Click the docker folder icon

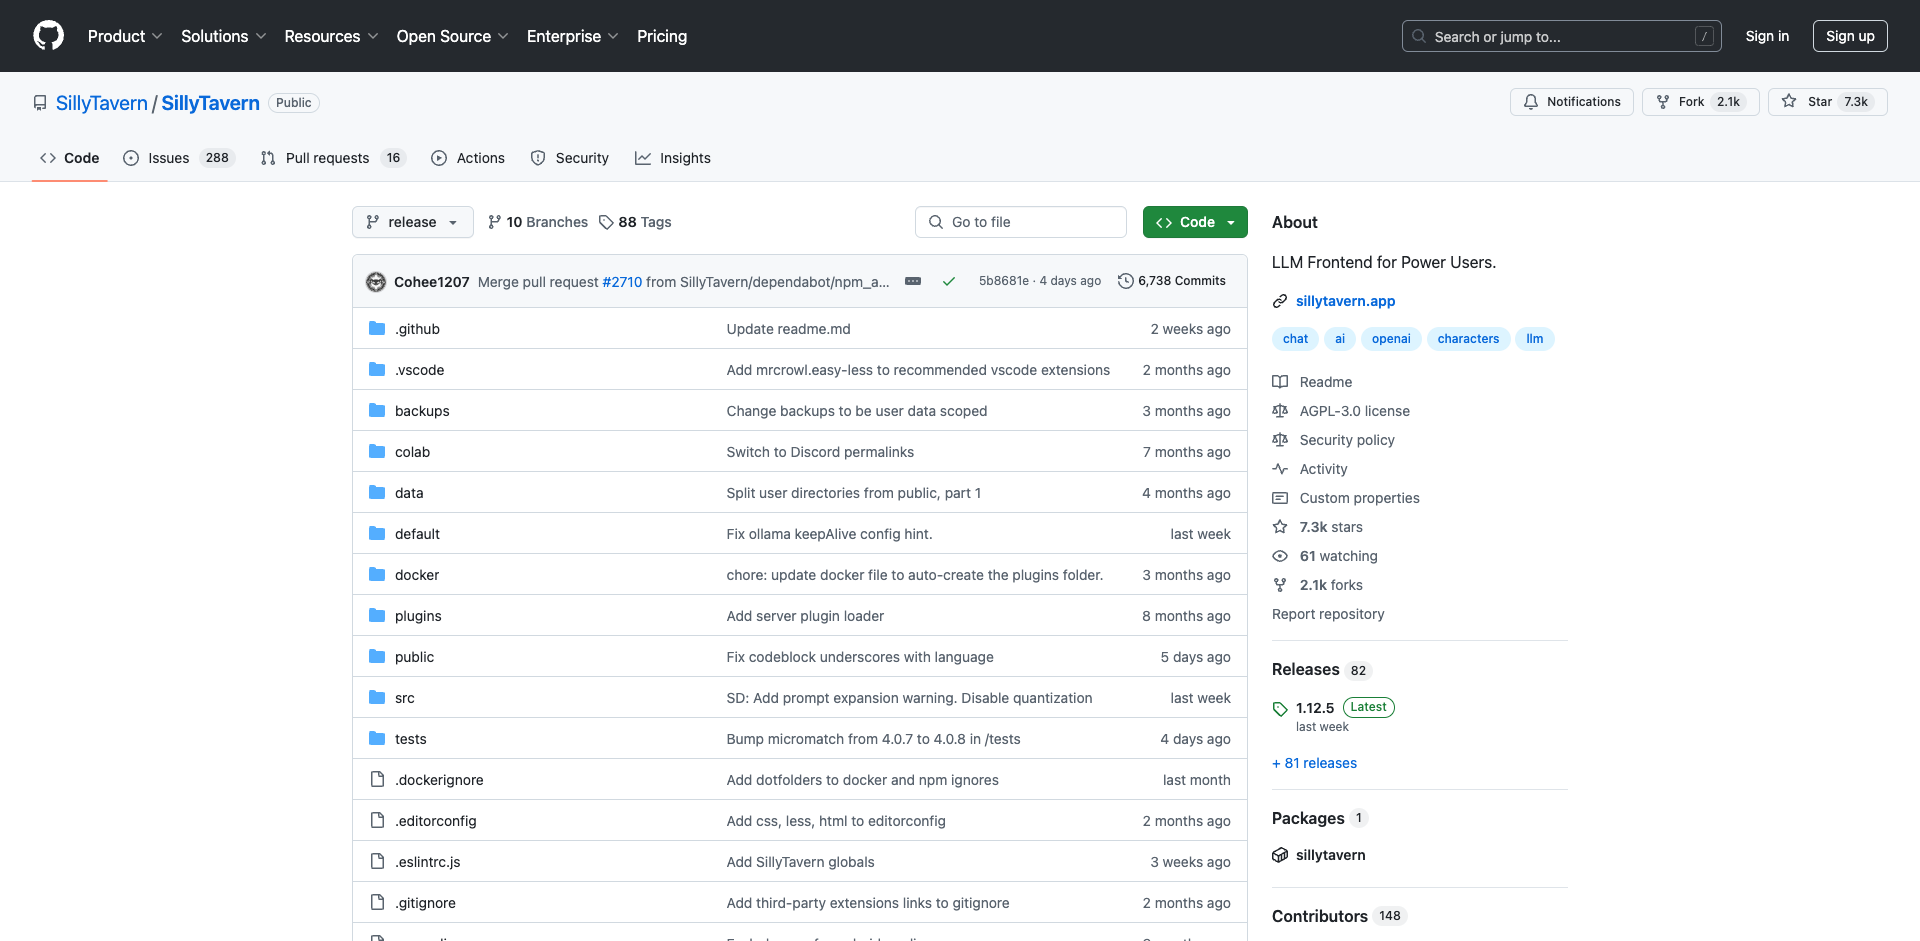click(x=377, y=575)
